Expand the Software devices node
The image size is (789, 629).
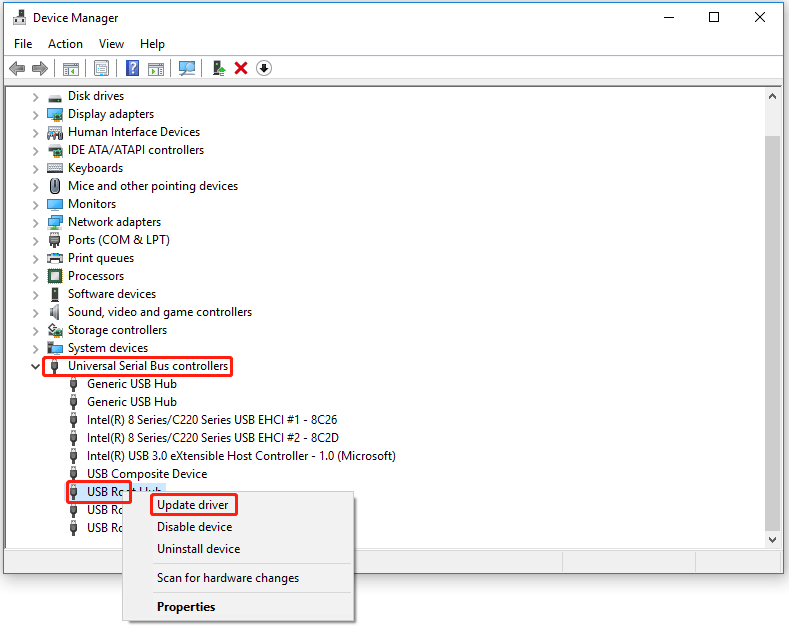pos(35,294)
